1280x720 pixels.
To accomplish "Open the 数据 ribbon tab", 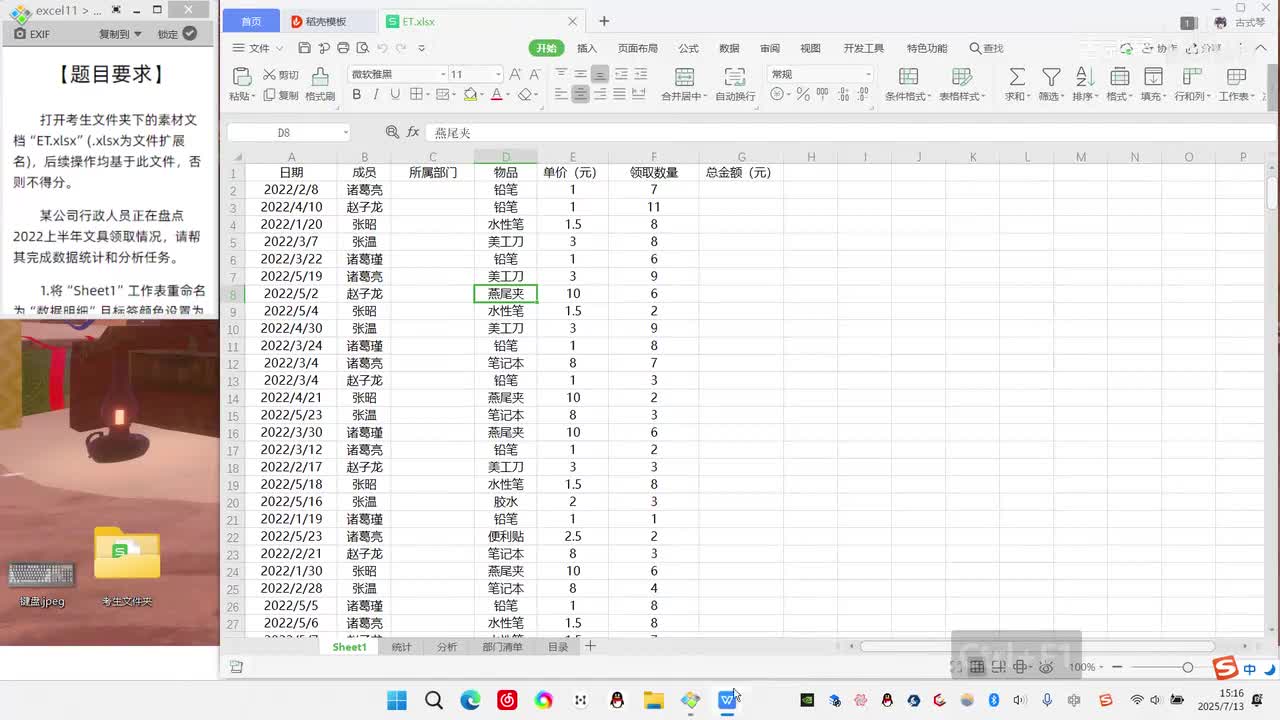I will click(729, 48).
